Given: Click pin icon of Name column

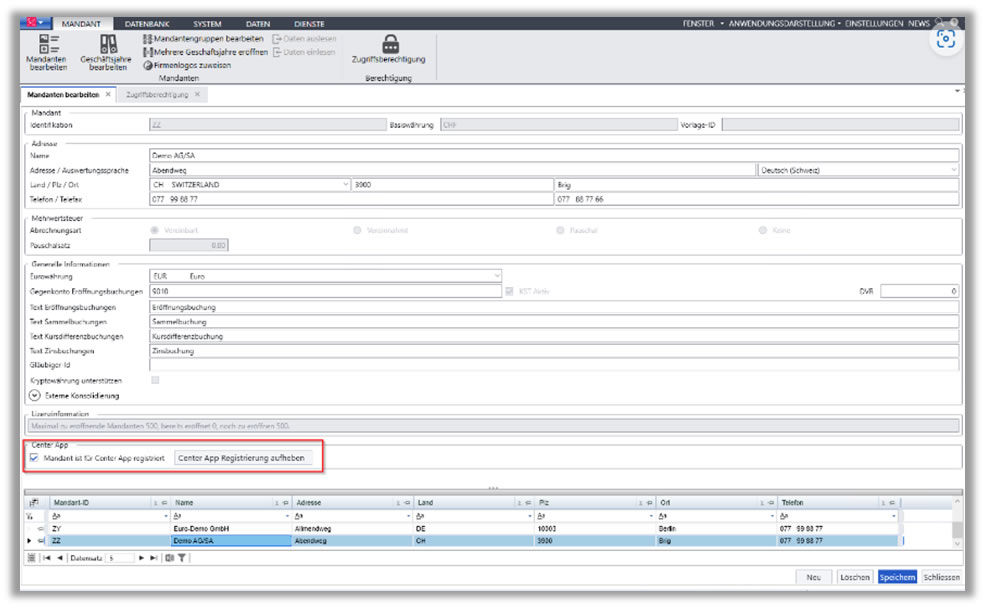Looking at the screenshot, I should tap(286, 503).
